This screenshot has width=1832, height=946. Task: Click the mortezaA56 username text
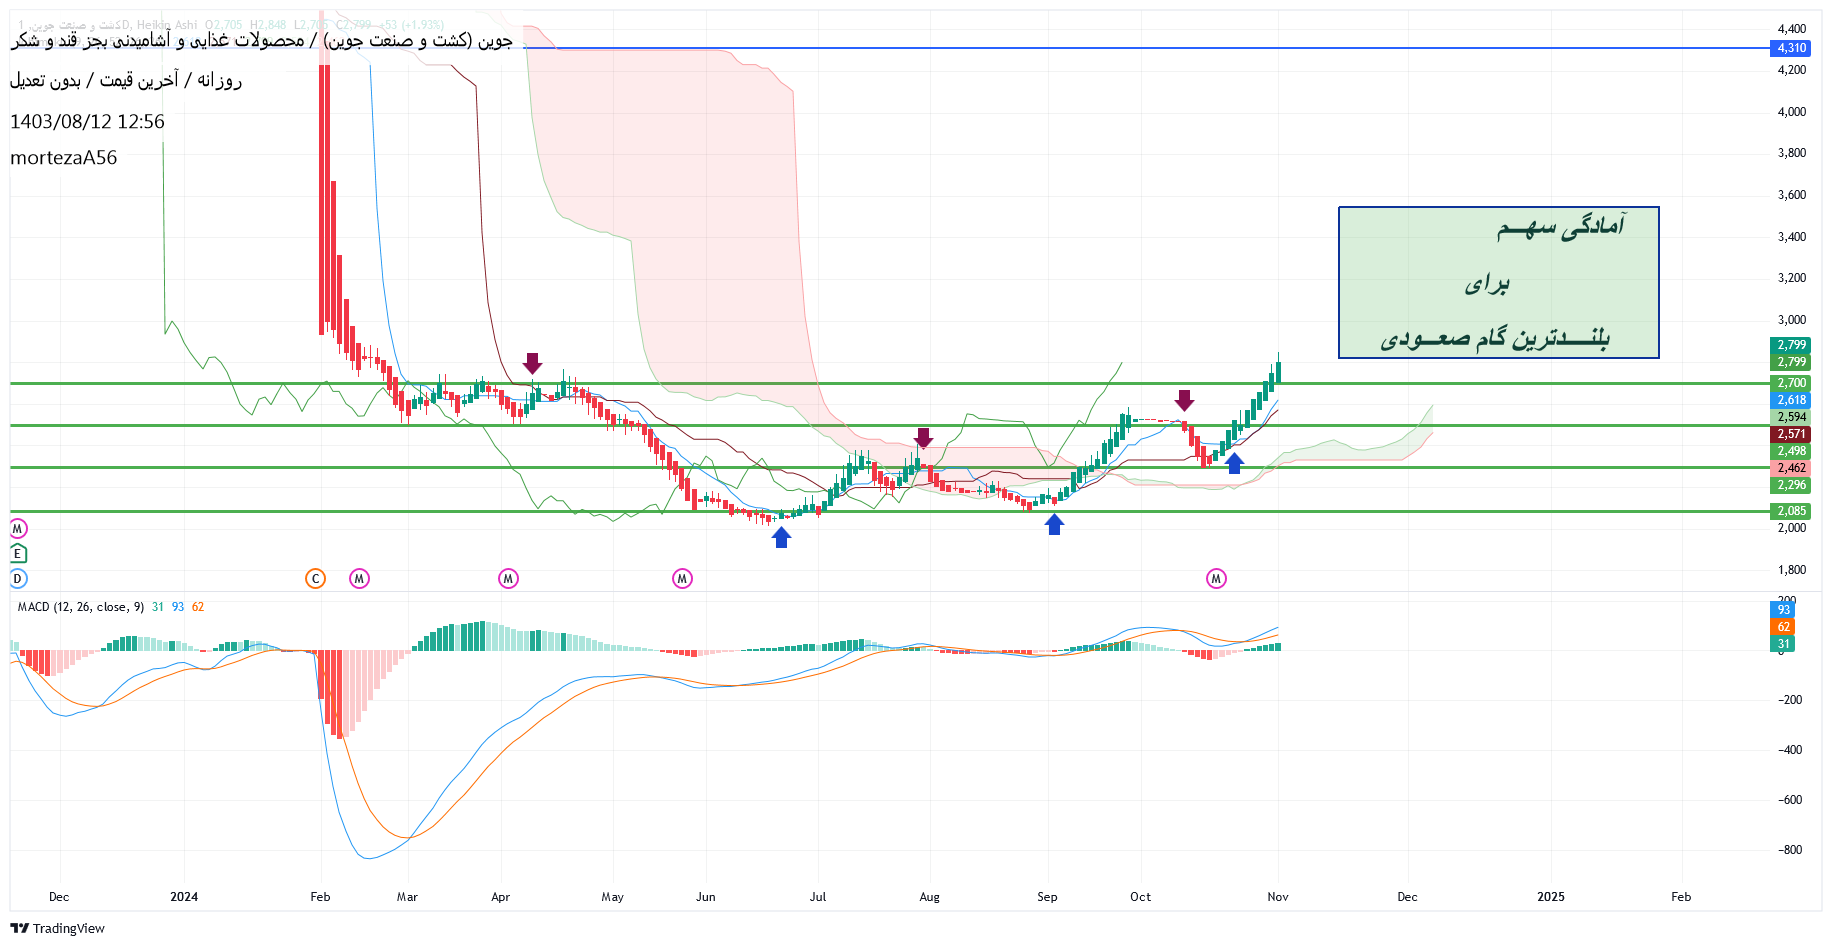(x=64, y=158)
